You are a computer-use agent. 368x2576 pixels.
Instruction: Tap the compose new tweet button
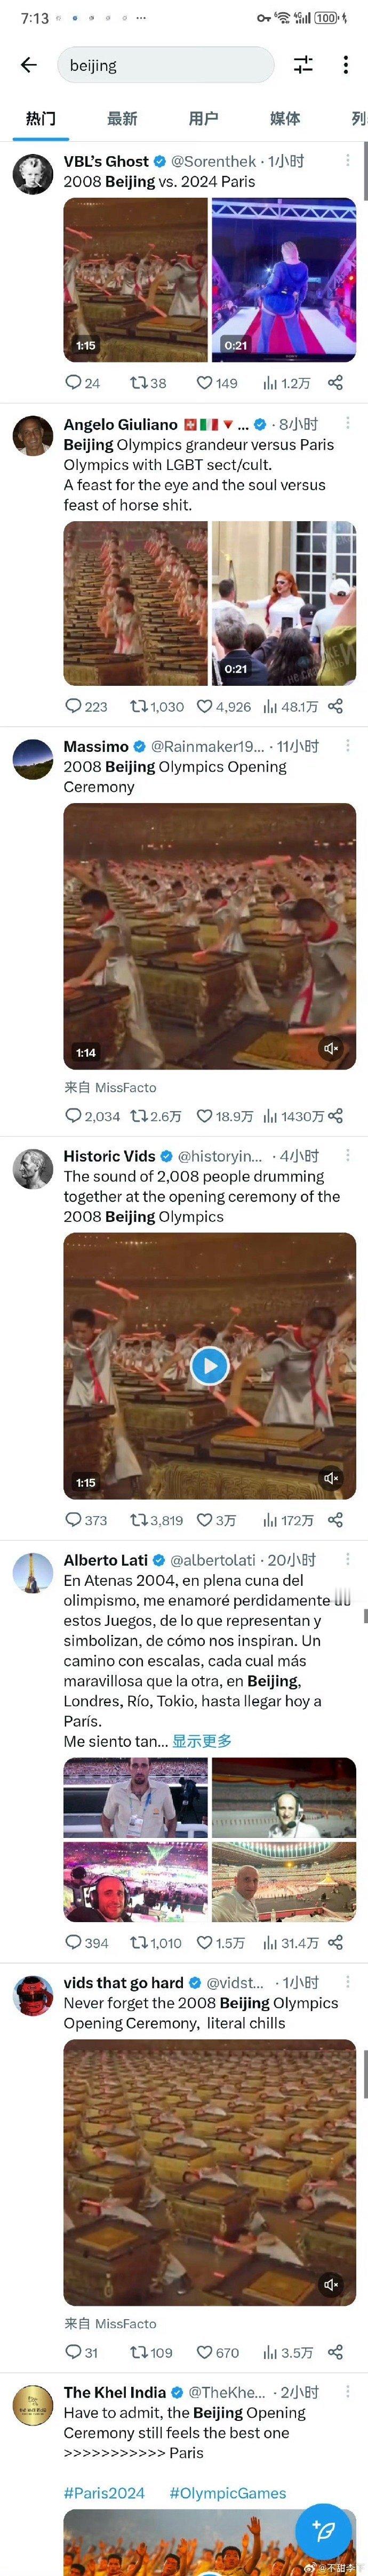tap(323, 2529)
